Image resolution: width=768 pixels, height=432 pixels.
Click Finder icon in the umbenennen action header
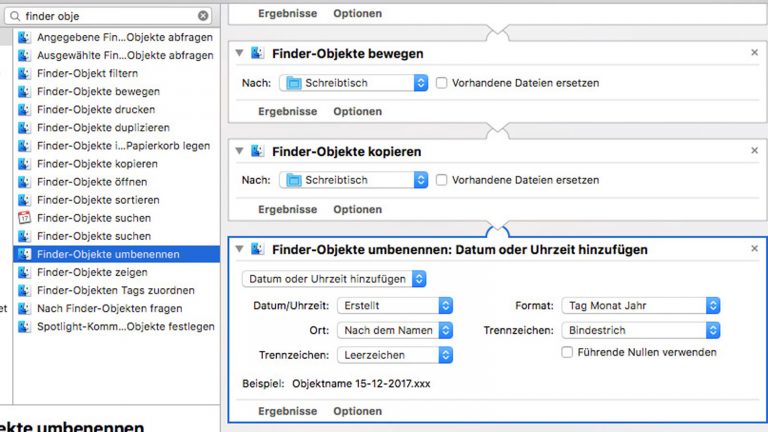[x=258, y=249]
